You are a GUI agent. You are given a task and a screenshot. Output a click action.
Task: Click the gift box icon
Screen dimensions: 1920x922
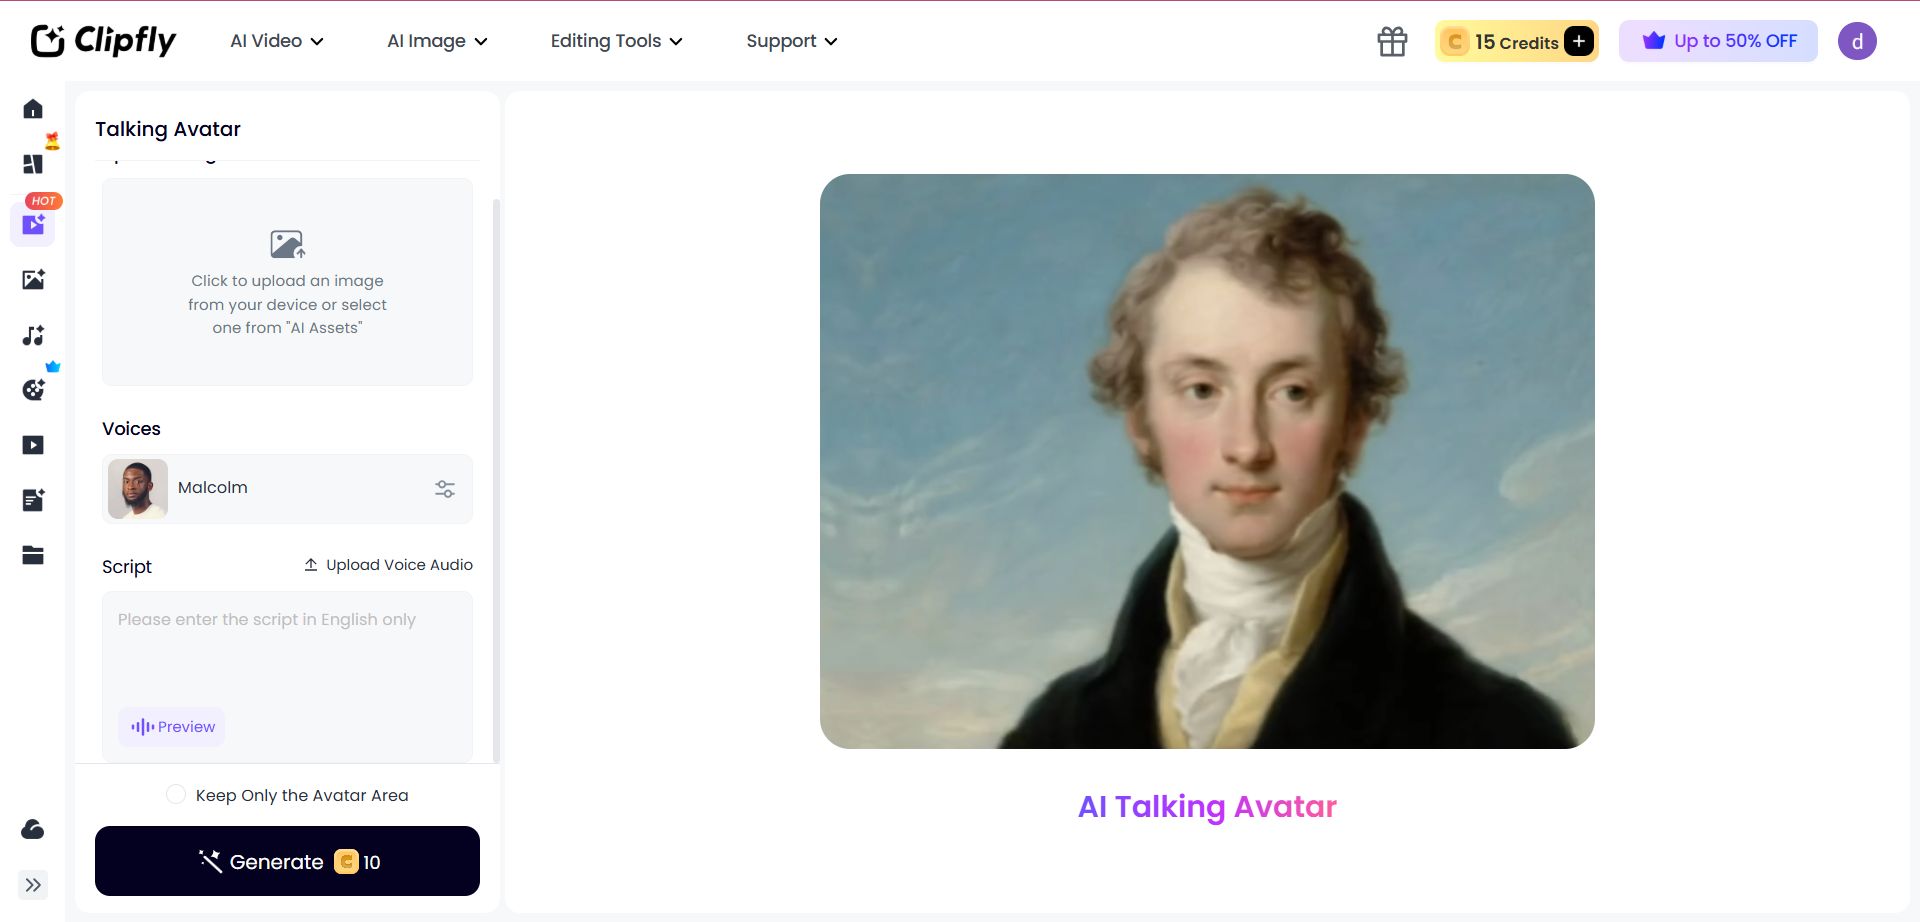point(1392,41)
